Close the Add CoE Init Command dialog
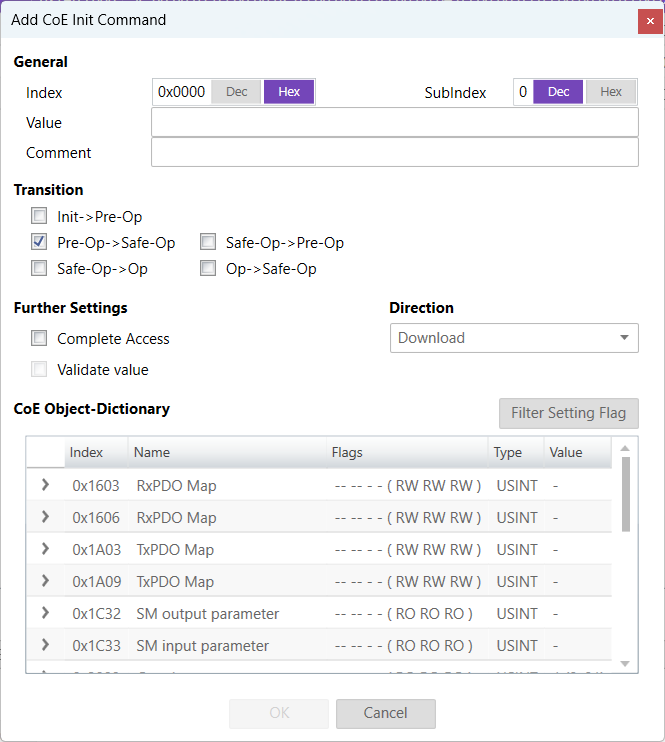Screen dimensions: 665x742 (x=650, y=20)
